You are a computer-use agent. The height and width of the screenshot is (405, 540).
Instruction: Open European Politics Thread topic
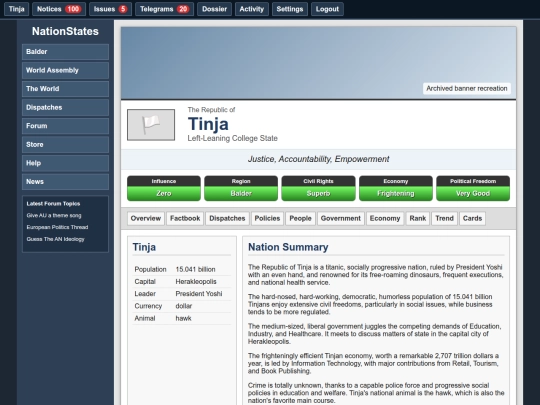coord(57,227)
